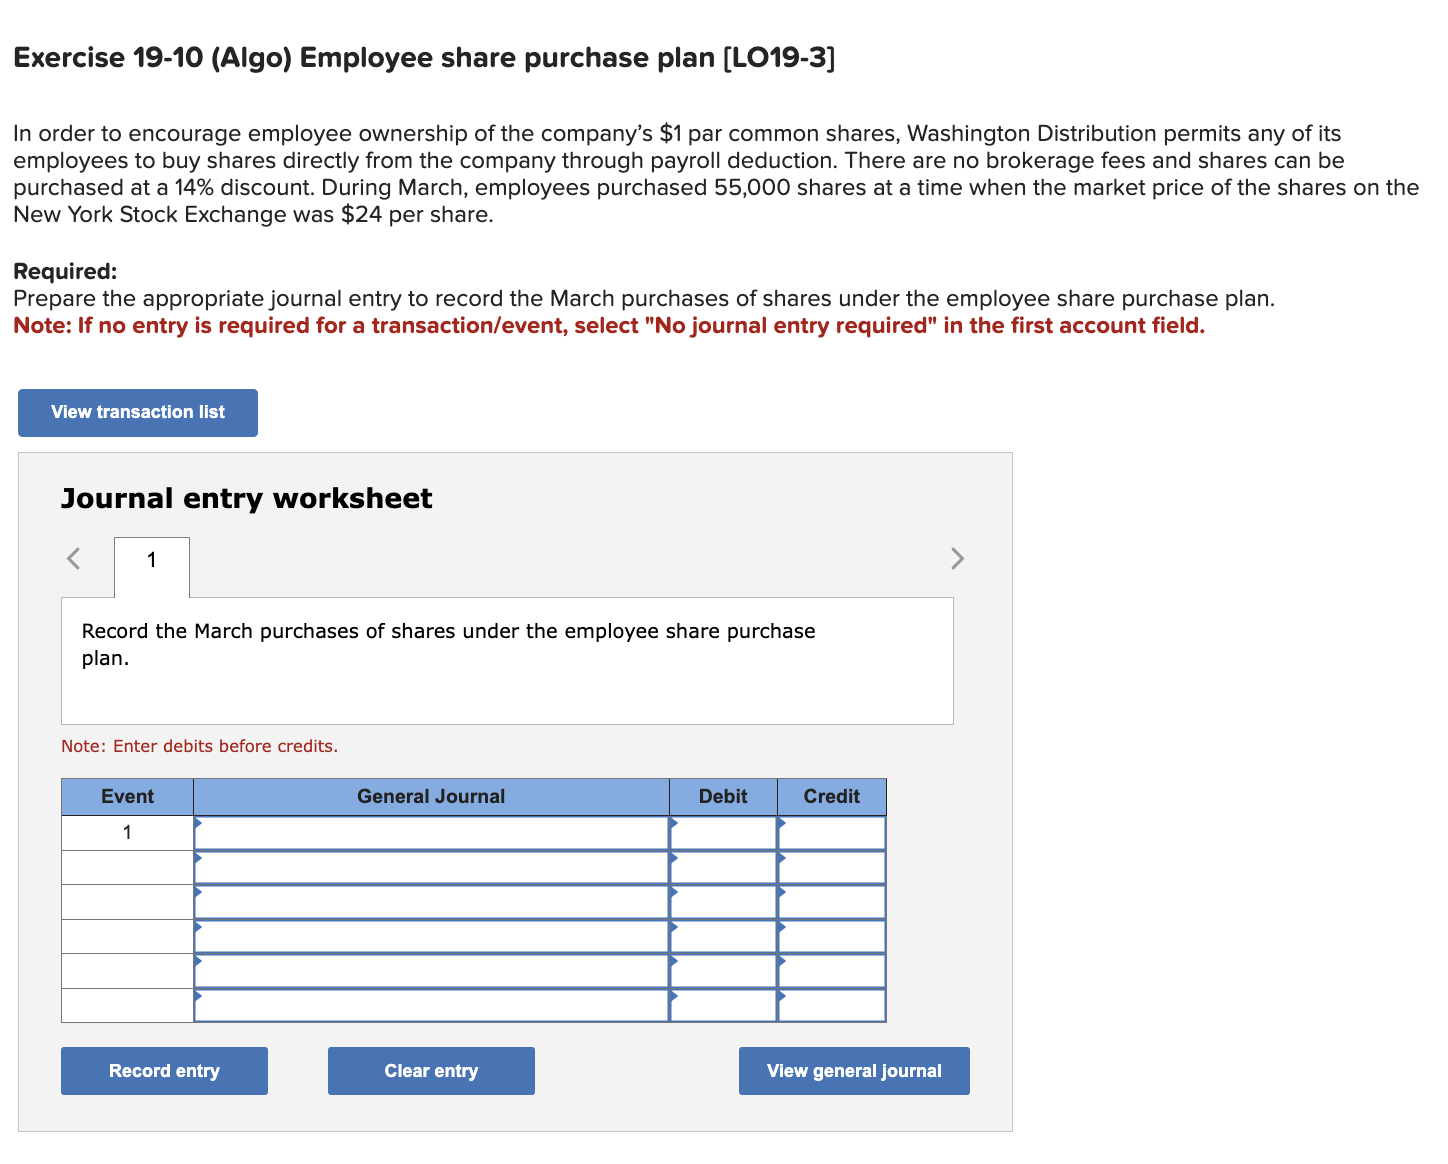The height and width of the screenshot is (1164, 1448).
Task: Click the Clear entry button
Action: pyautogui.click(x=430, y=1070)
